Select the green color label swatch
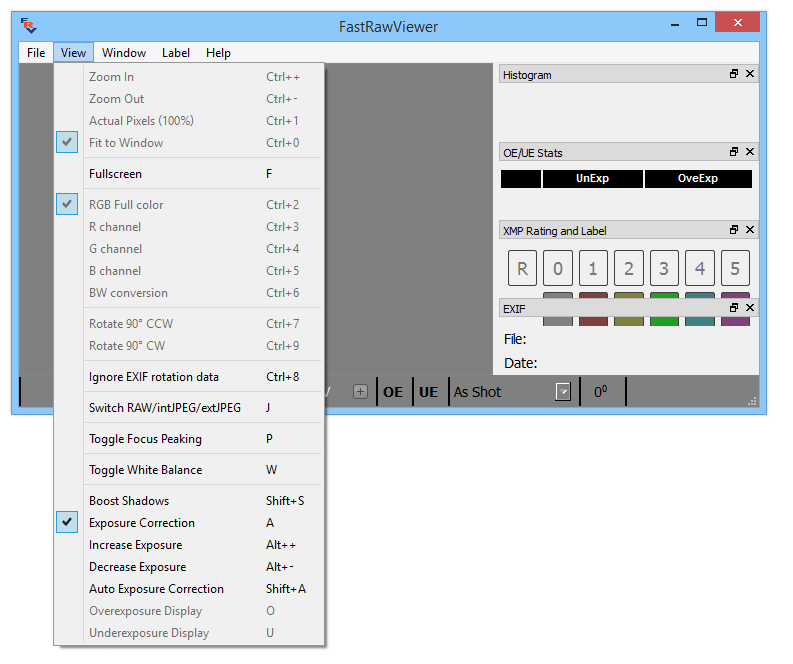 (x=664, y=321)
